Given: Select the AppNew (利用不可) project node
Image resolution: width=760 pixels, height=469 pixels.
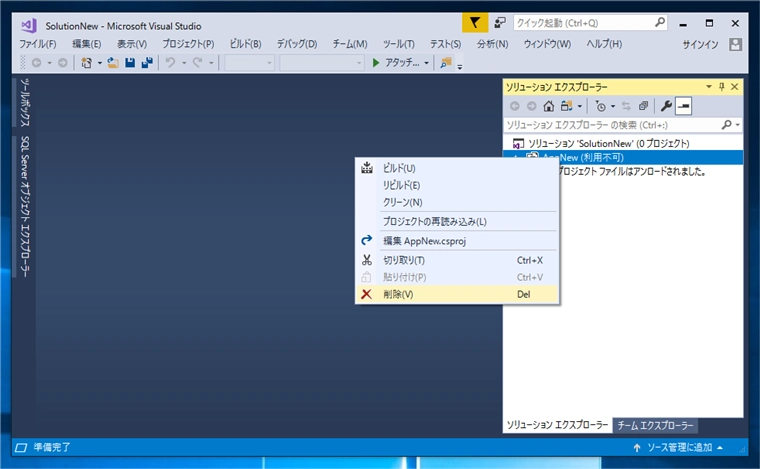Looking at the screenshot, I should [x=623, y=157].
